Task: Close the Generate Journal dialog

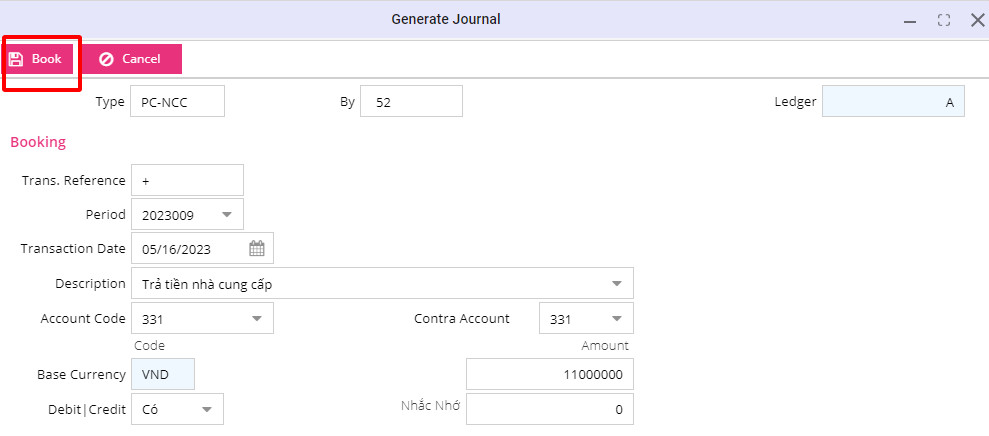Action: [977, 19]
